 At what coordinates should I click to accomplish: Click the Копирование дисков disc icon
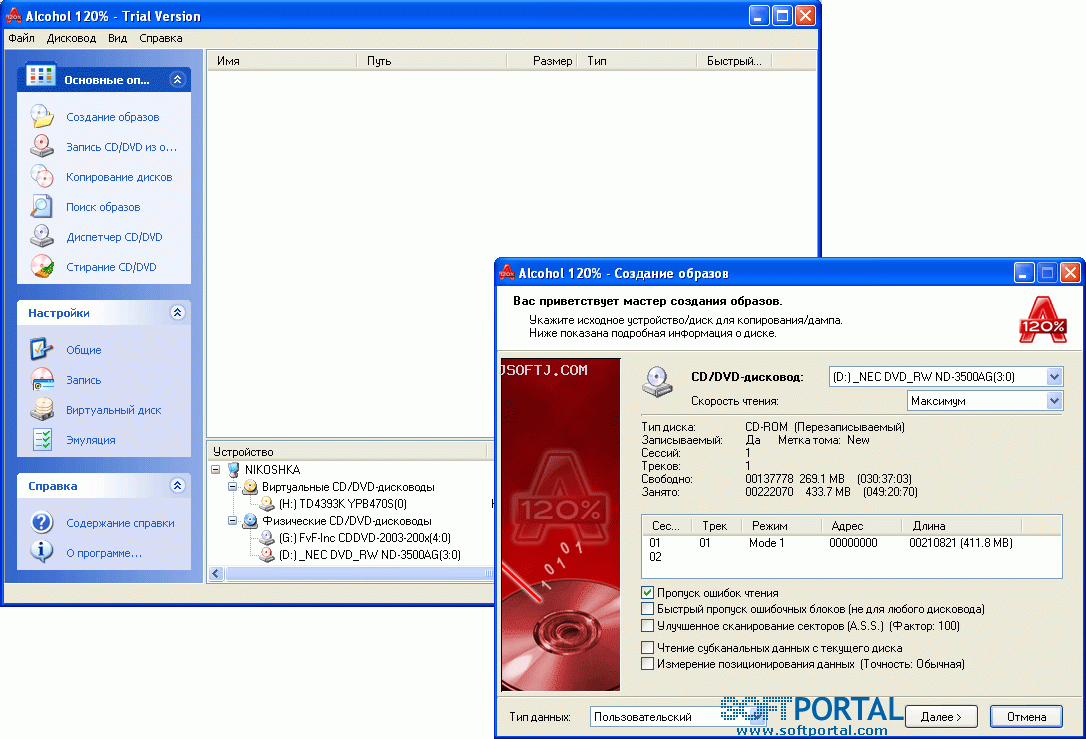pyautogui.click(x=42, y=177)
